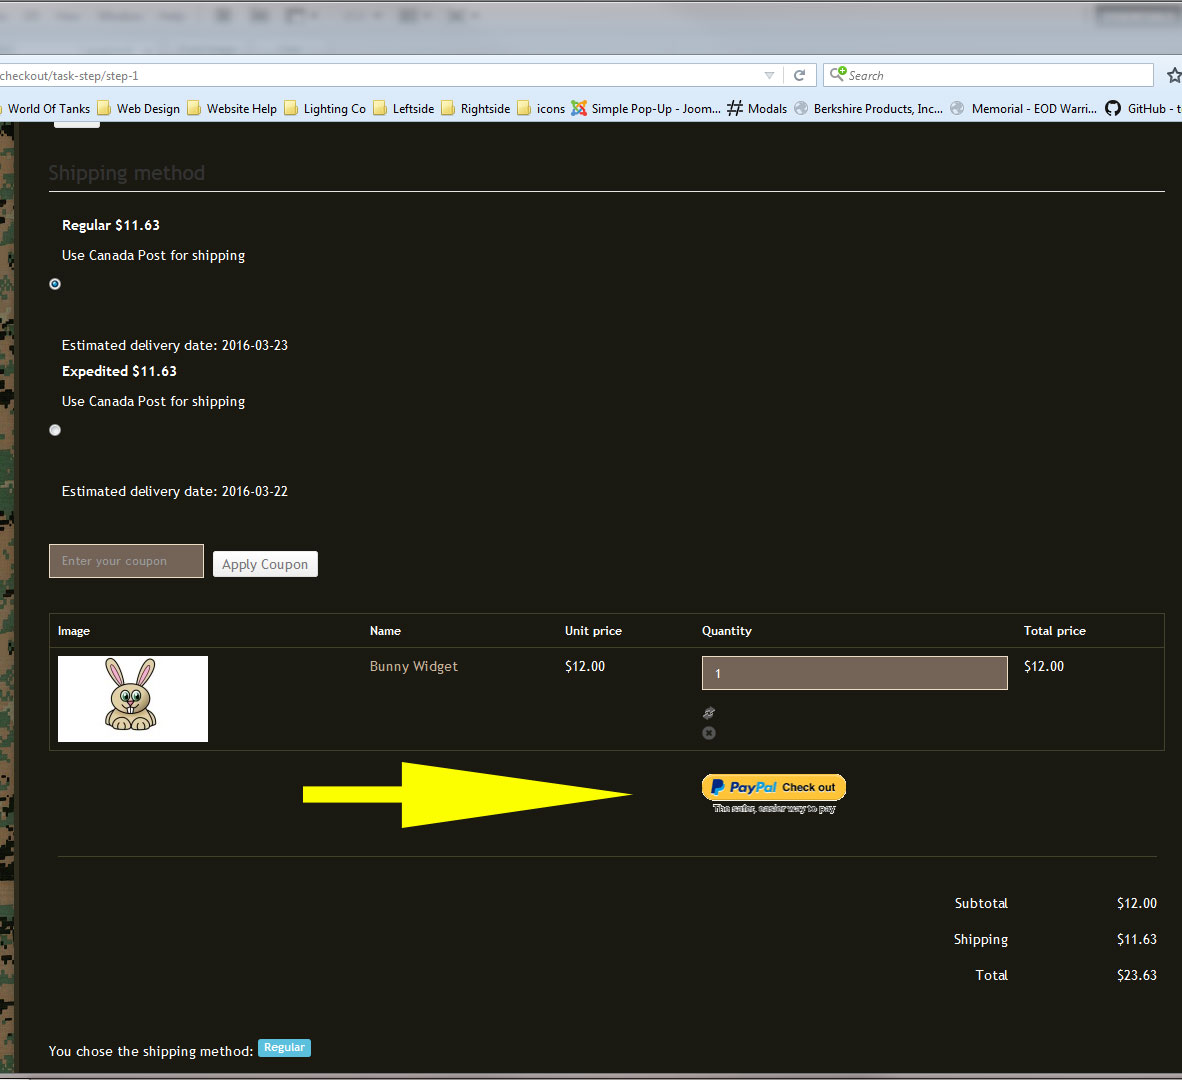Remove Bunny Widget with the X icon
Image resolution: width=1182 pixels, height=1080 pixels.
[709, 733]
